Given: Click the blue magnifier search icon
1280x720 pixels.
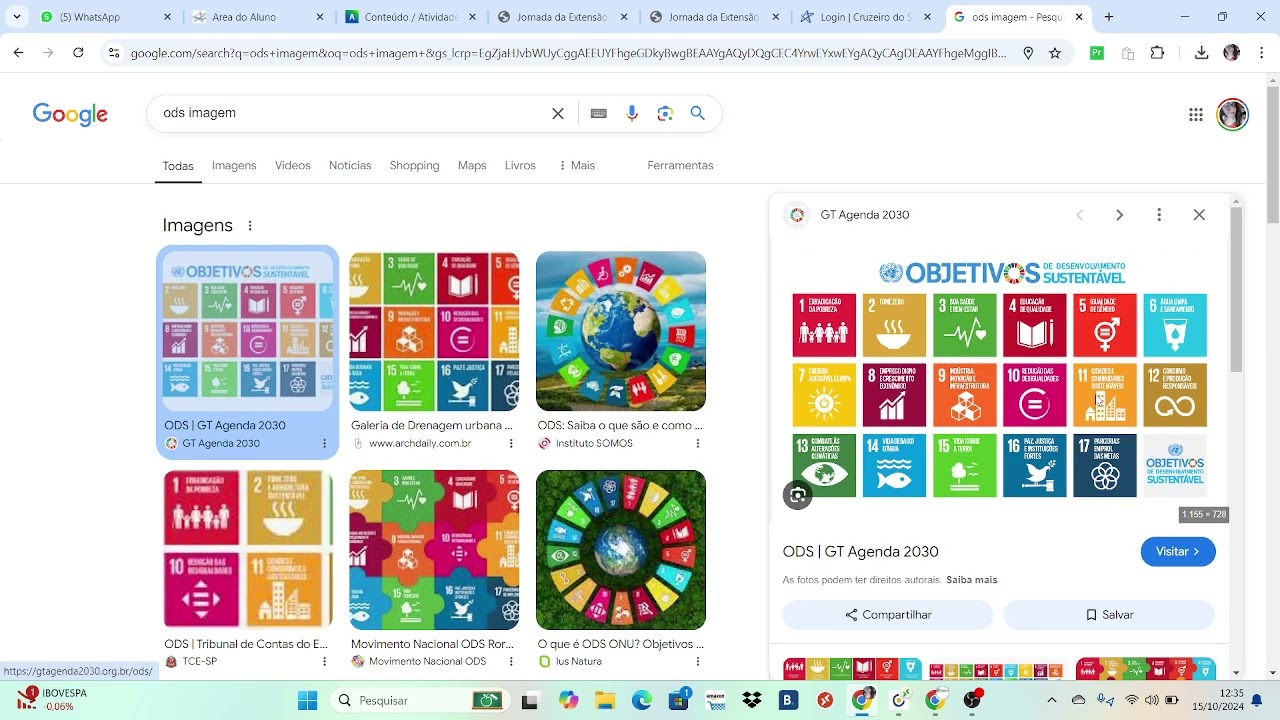Looking at the screenshot, I should click(698, 113).
